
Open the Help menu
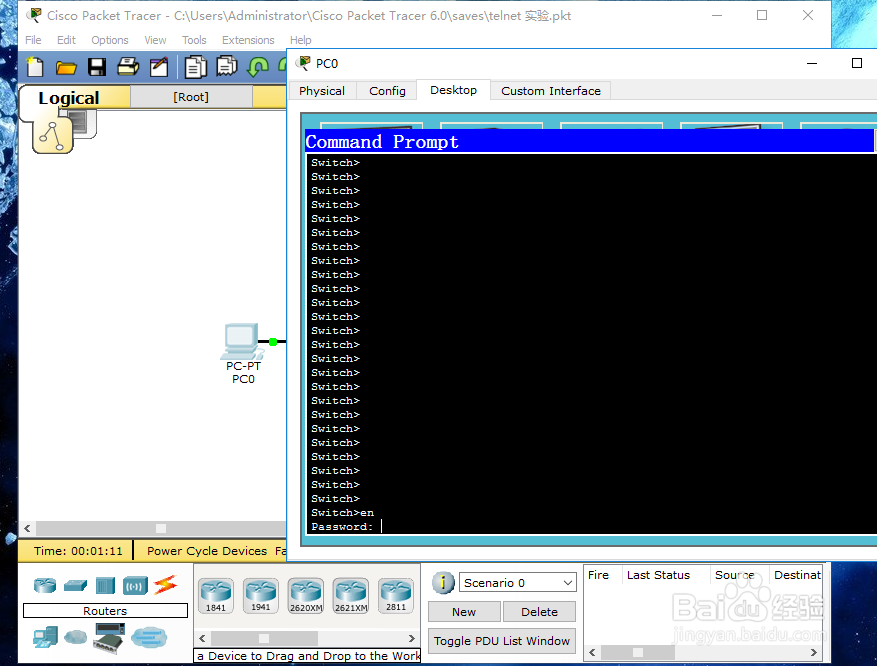click(x=300, y=40)
